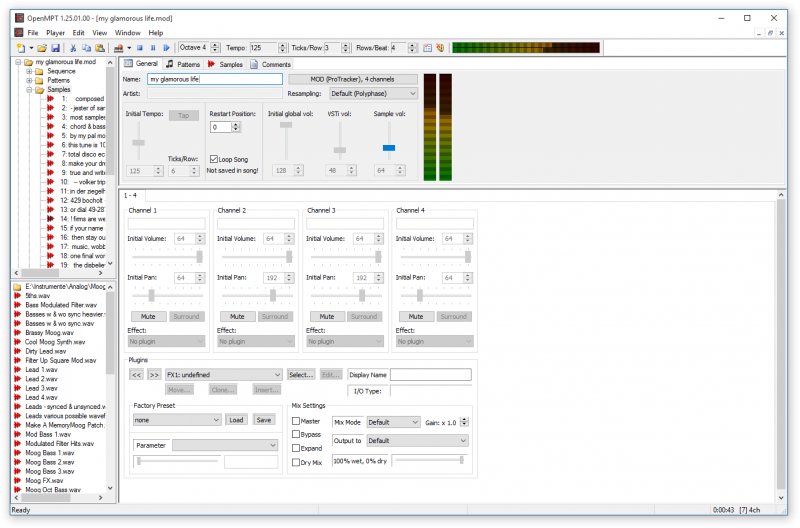
Task: Click the icon beside Lead 1.wav
Action: coord(17,369)
